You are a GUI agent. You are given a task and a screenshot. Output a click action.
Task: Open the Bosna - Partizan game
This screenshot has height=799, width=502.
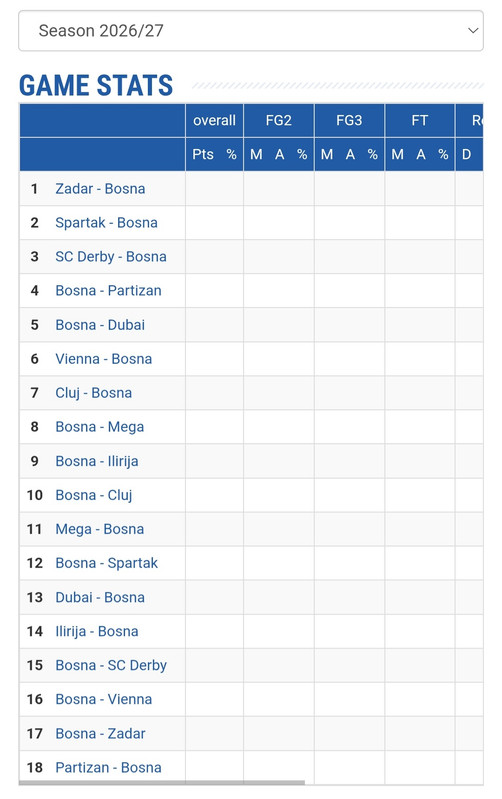[109, 291]
